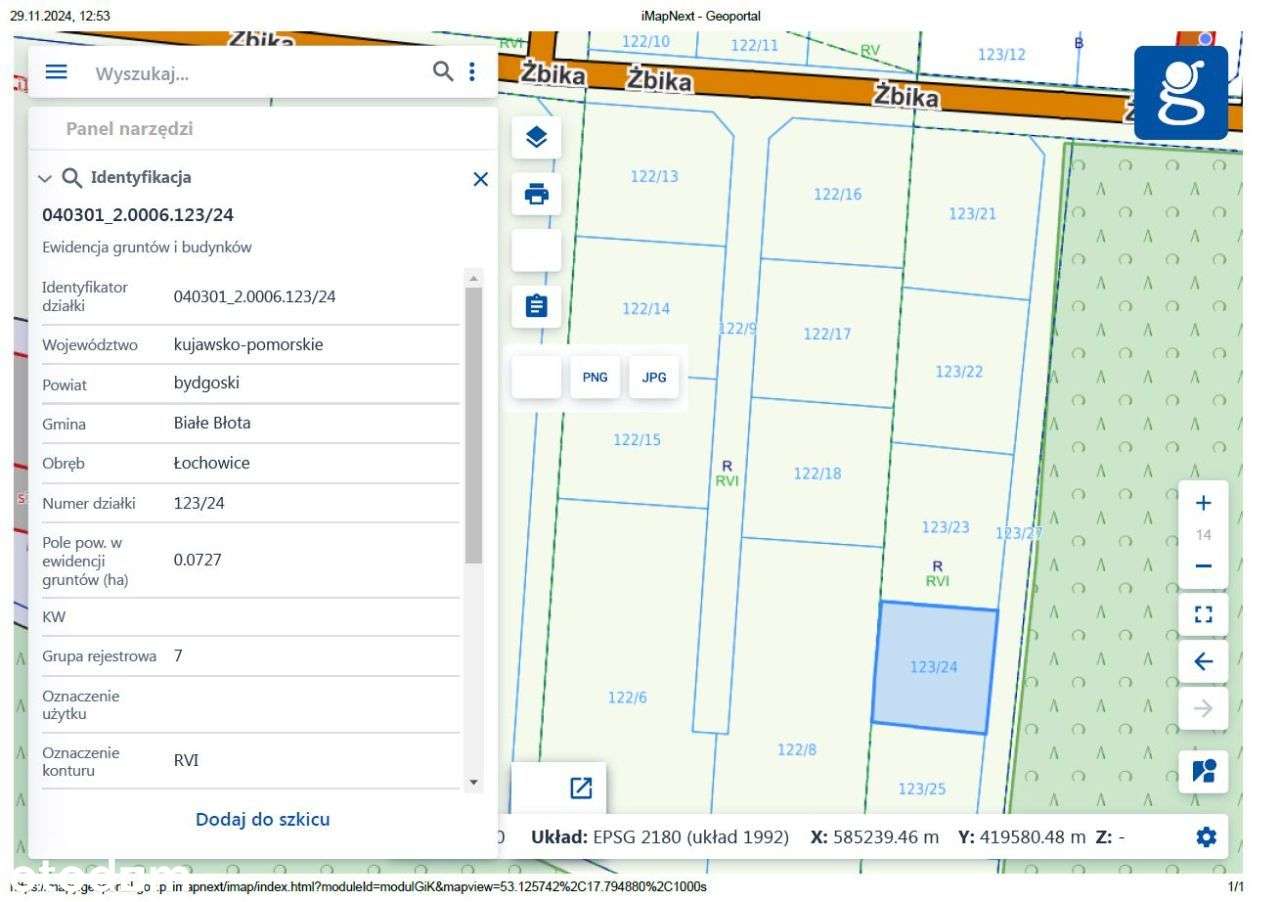Select the Białe Błota gmina value

pyautogui.click(x=212, y=423)
